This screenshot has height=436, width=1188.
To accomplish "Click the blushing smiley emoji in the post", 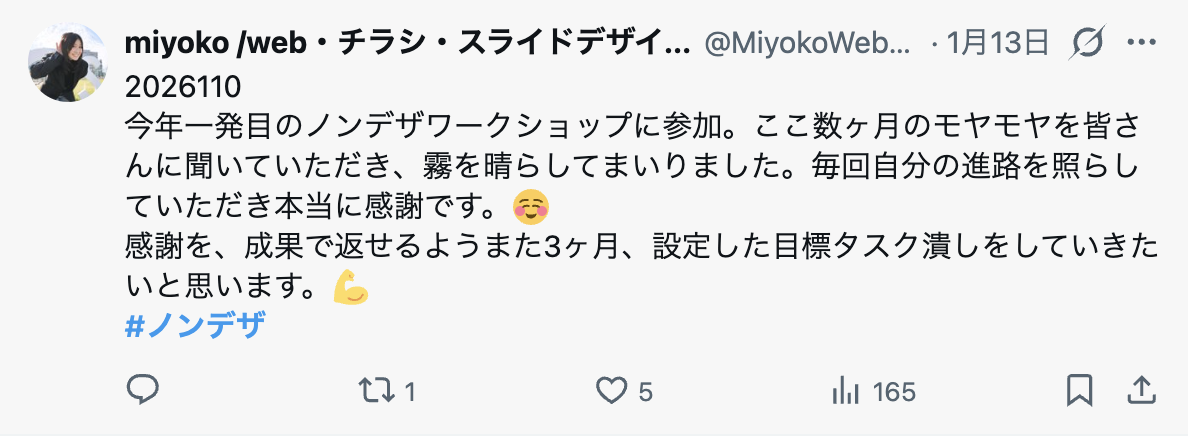I will [531, 207].
